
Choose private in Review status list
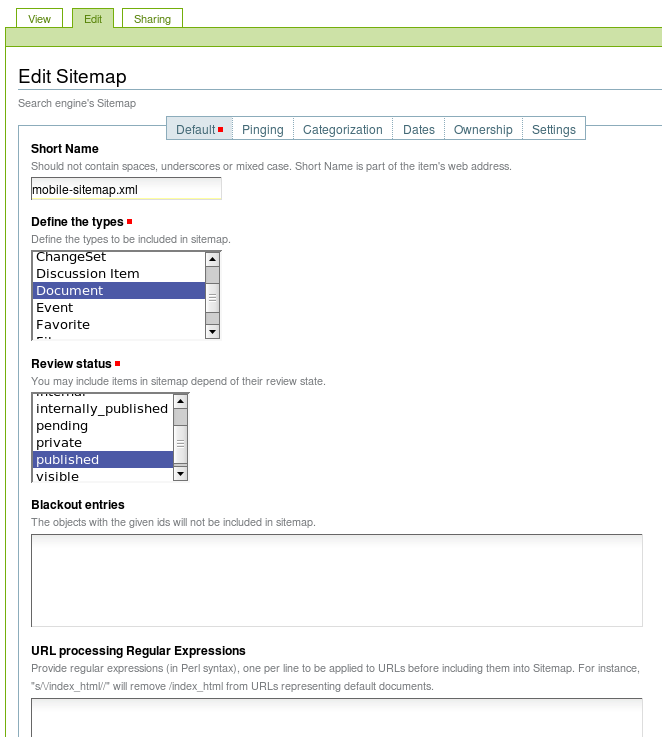click(59, 443)
